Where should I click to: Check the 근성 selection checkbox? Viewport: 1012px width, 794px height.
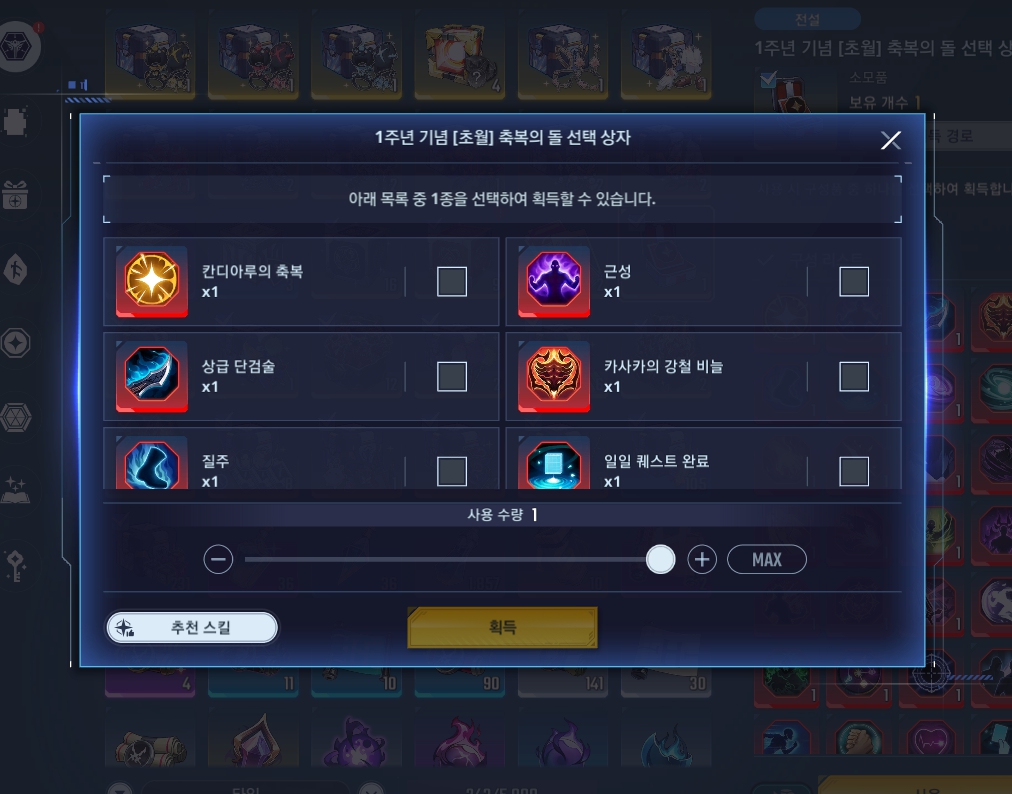(x=854, y=281)
